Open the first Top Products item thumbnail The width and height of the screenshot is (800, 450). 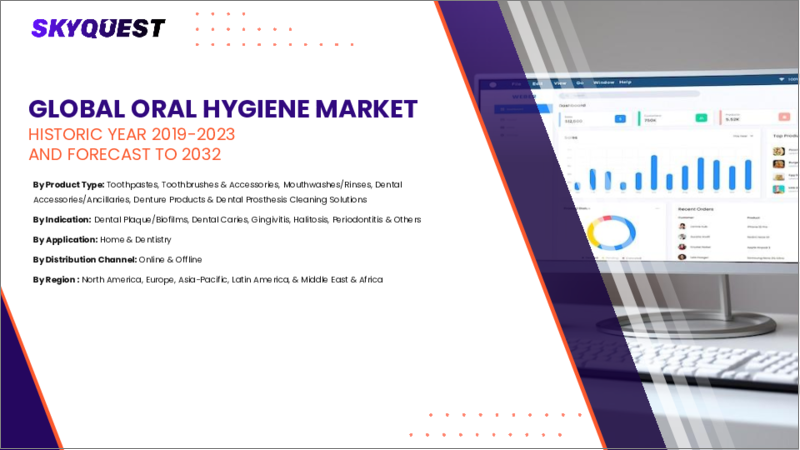(778, 151)
